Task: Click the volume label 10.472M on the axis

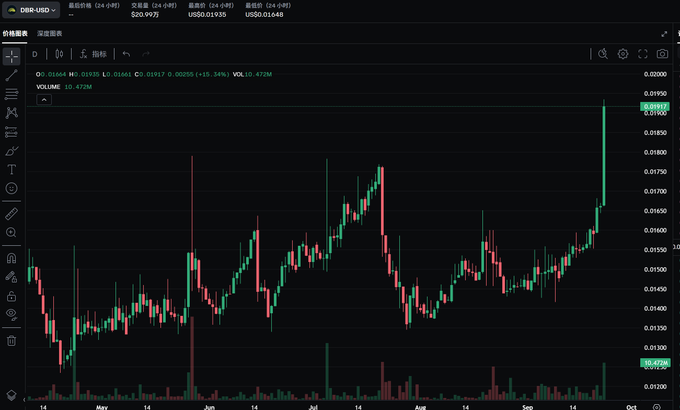Action: (x=655, y=363)
